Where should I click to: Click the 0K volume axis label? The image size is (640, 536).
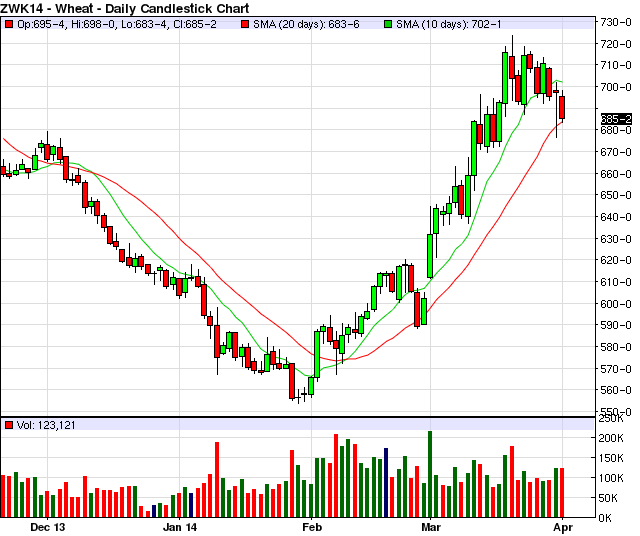[605, 518]
